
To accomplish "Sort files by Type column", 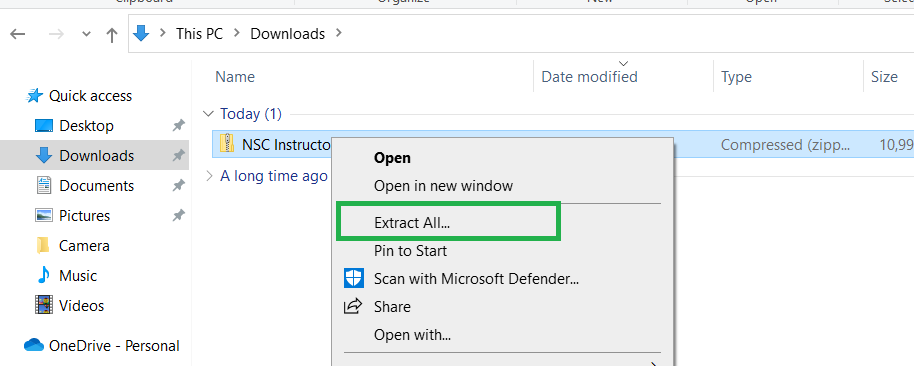I will tap(736, 77).
